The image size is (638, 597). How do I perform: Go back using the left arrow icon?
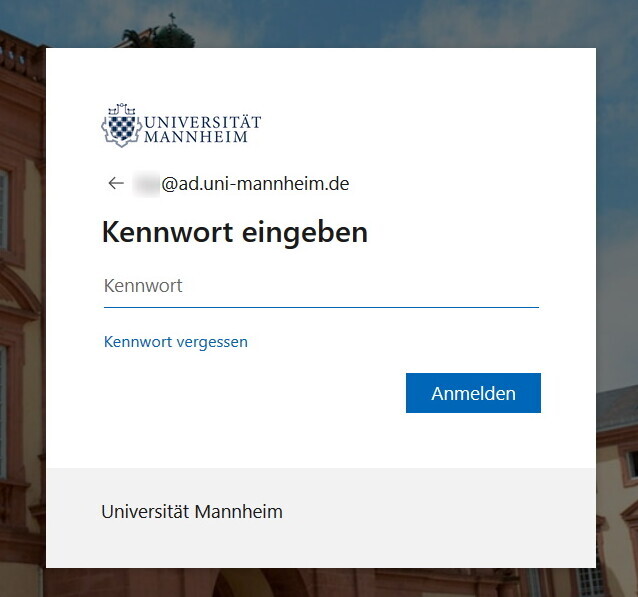tap(116, 183)
